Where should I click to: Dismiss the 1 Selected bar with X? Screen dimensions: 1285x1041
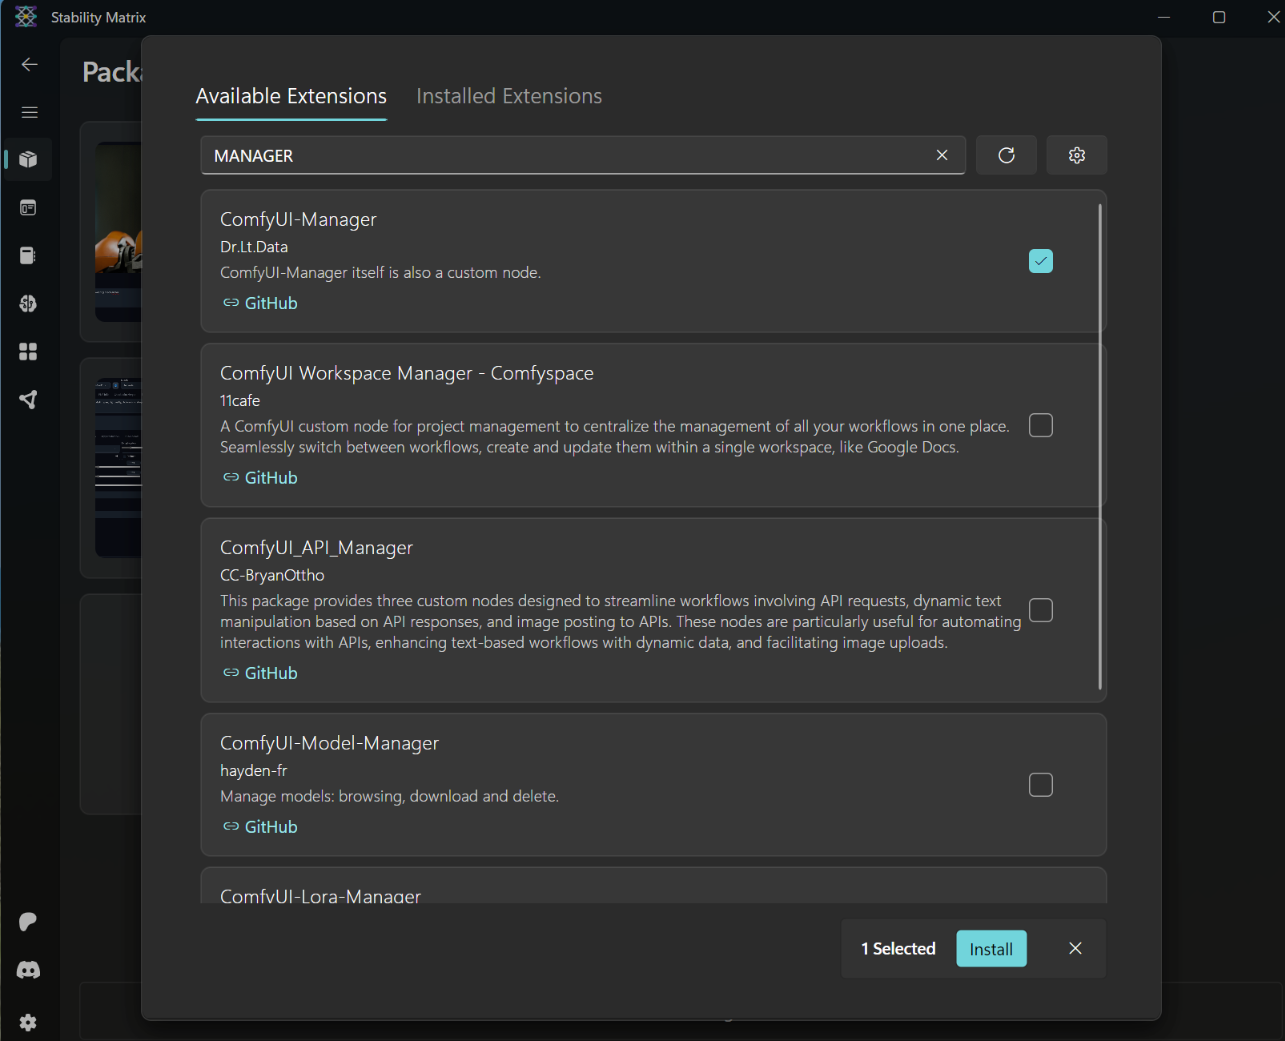coord(1075,948)
